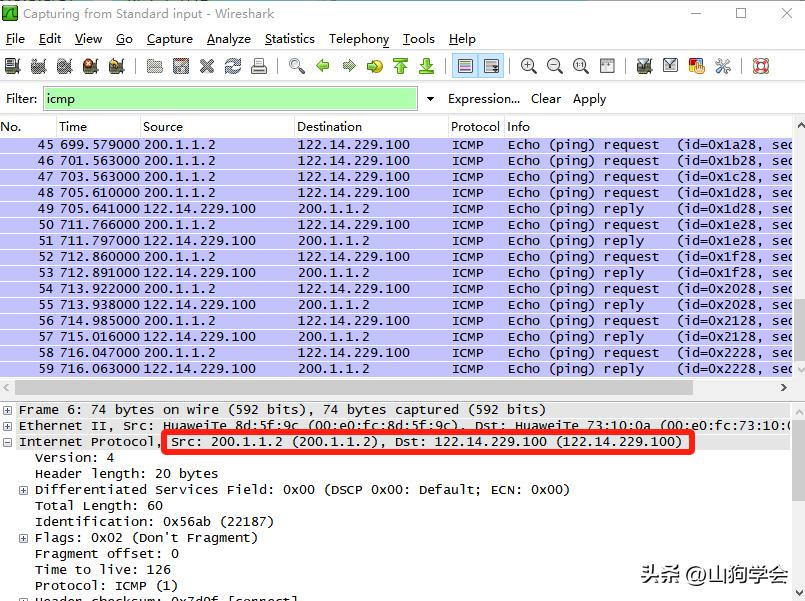The image size is (805, 601).
Task: Open the Analyze menu
Action: pyautogui.click(x=228, y=39)
